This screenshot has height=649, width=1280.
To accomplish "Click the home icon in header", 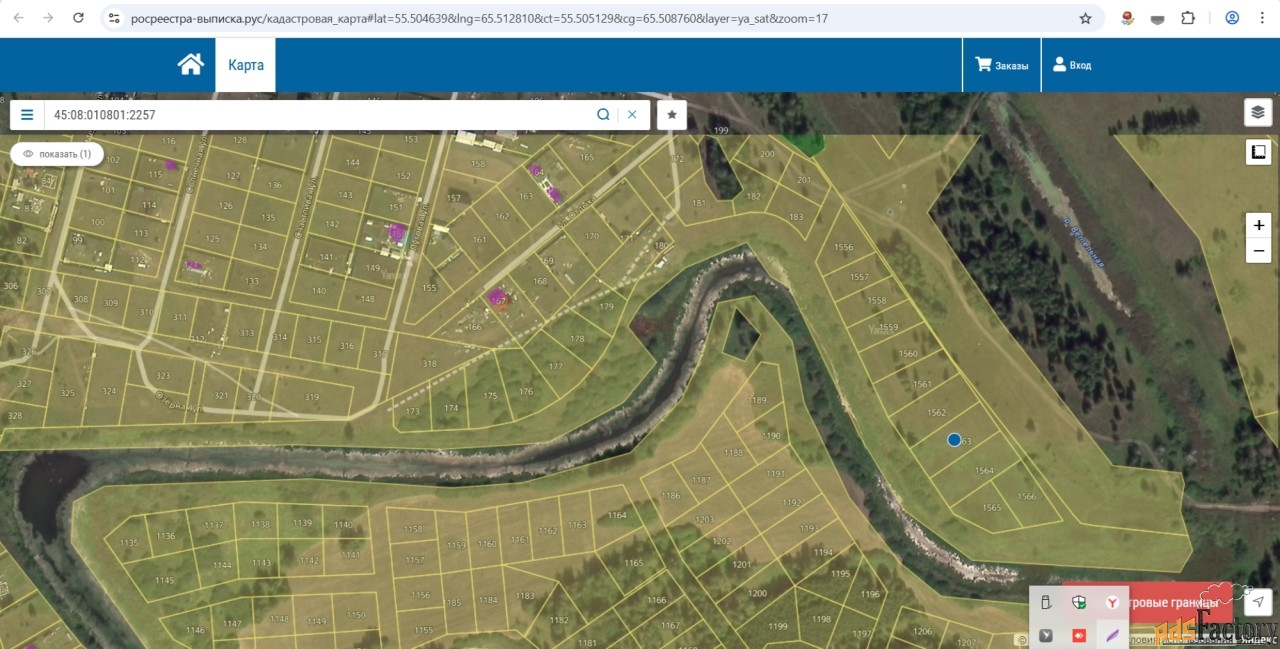I will pos(190,65).
